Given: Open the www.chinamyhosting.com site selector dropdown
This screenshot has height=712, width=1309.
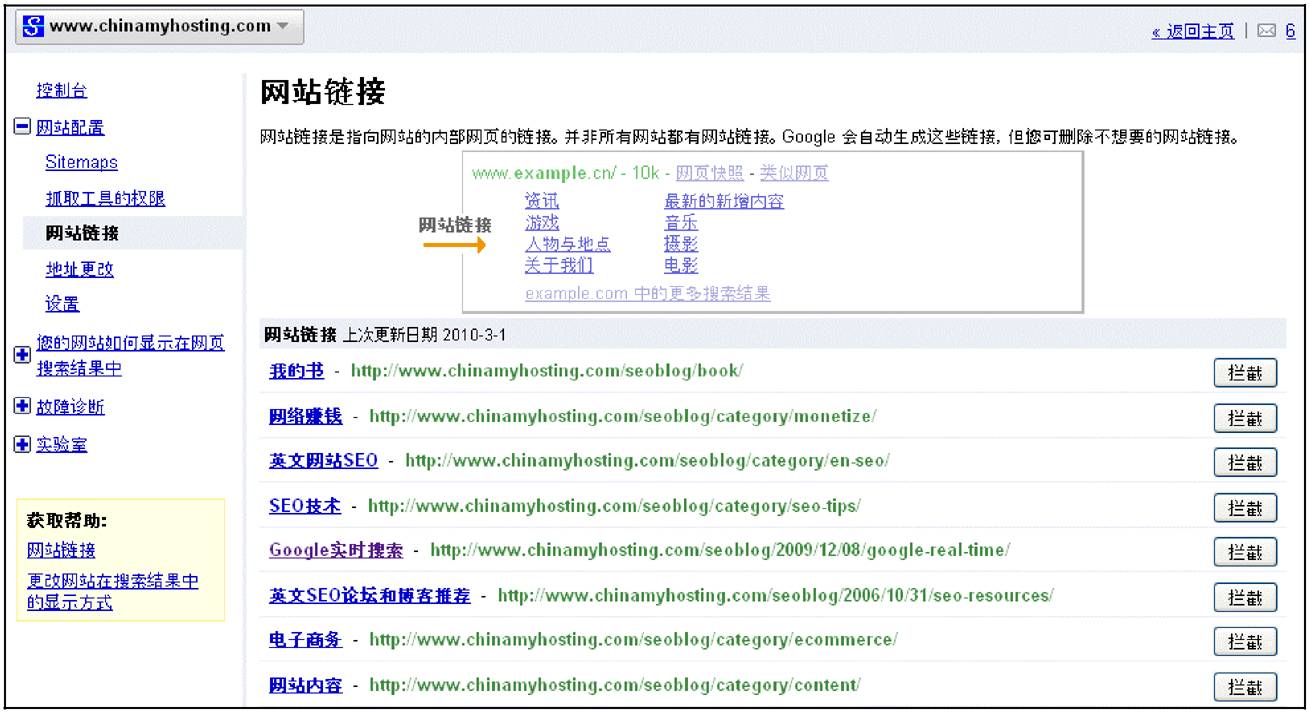Looking at the screenshot, I should 160,27.
